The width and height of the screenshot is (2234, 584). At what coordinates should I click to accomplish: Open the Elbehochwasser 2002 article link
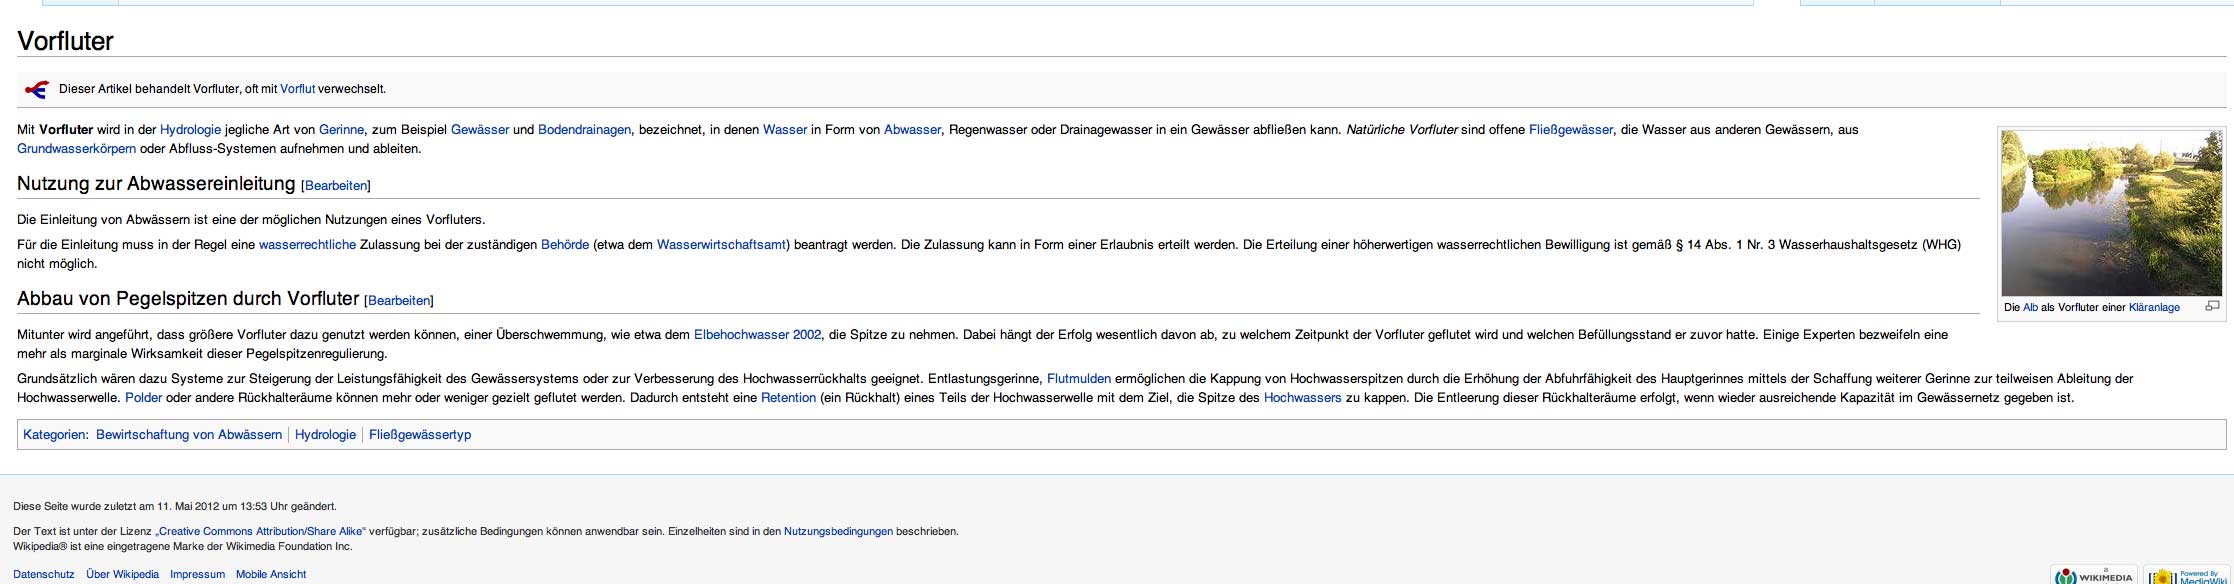tap(757, 335)
